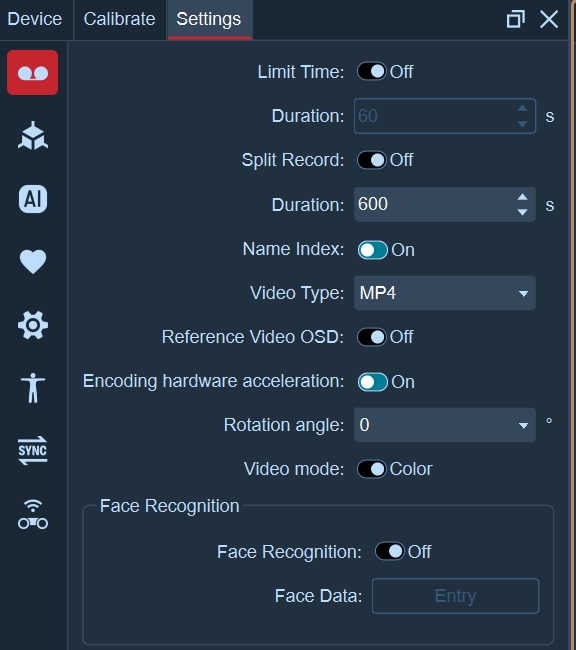Switch to the Calibrate tab
Image resolution: width=576 pixels, height=650 pixels.
pos(119,19)
